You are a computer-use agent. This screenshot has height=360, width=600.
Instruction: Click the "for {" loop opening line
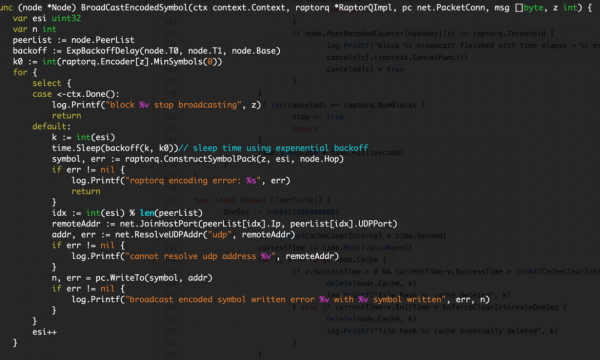pos(25,72)
